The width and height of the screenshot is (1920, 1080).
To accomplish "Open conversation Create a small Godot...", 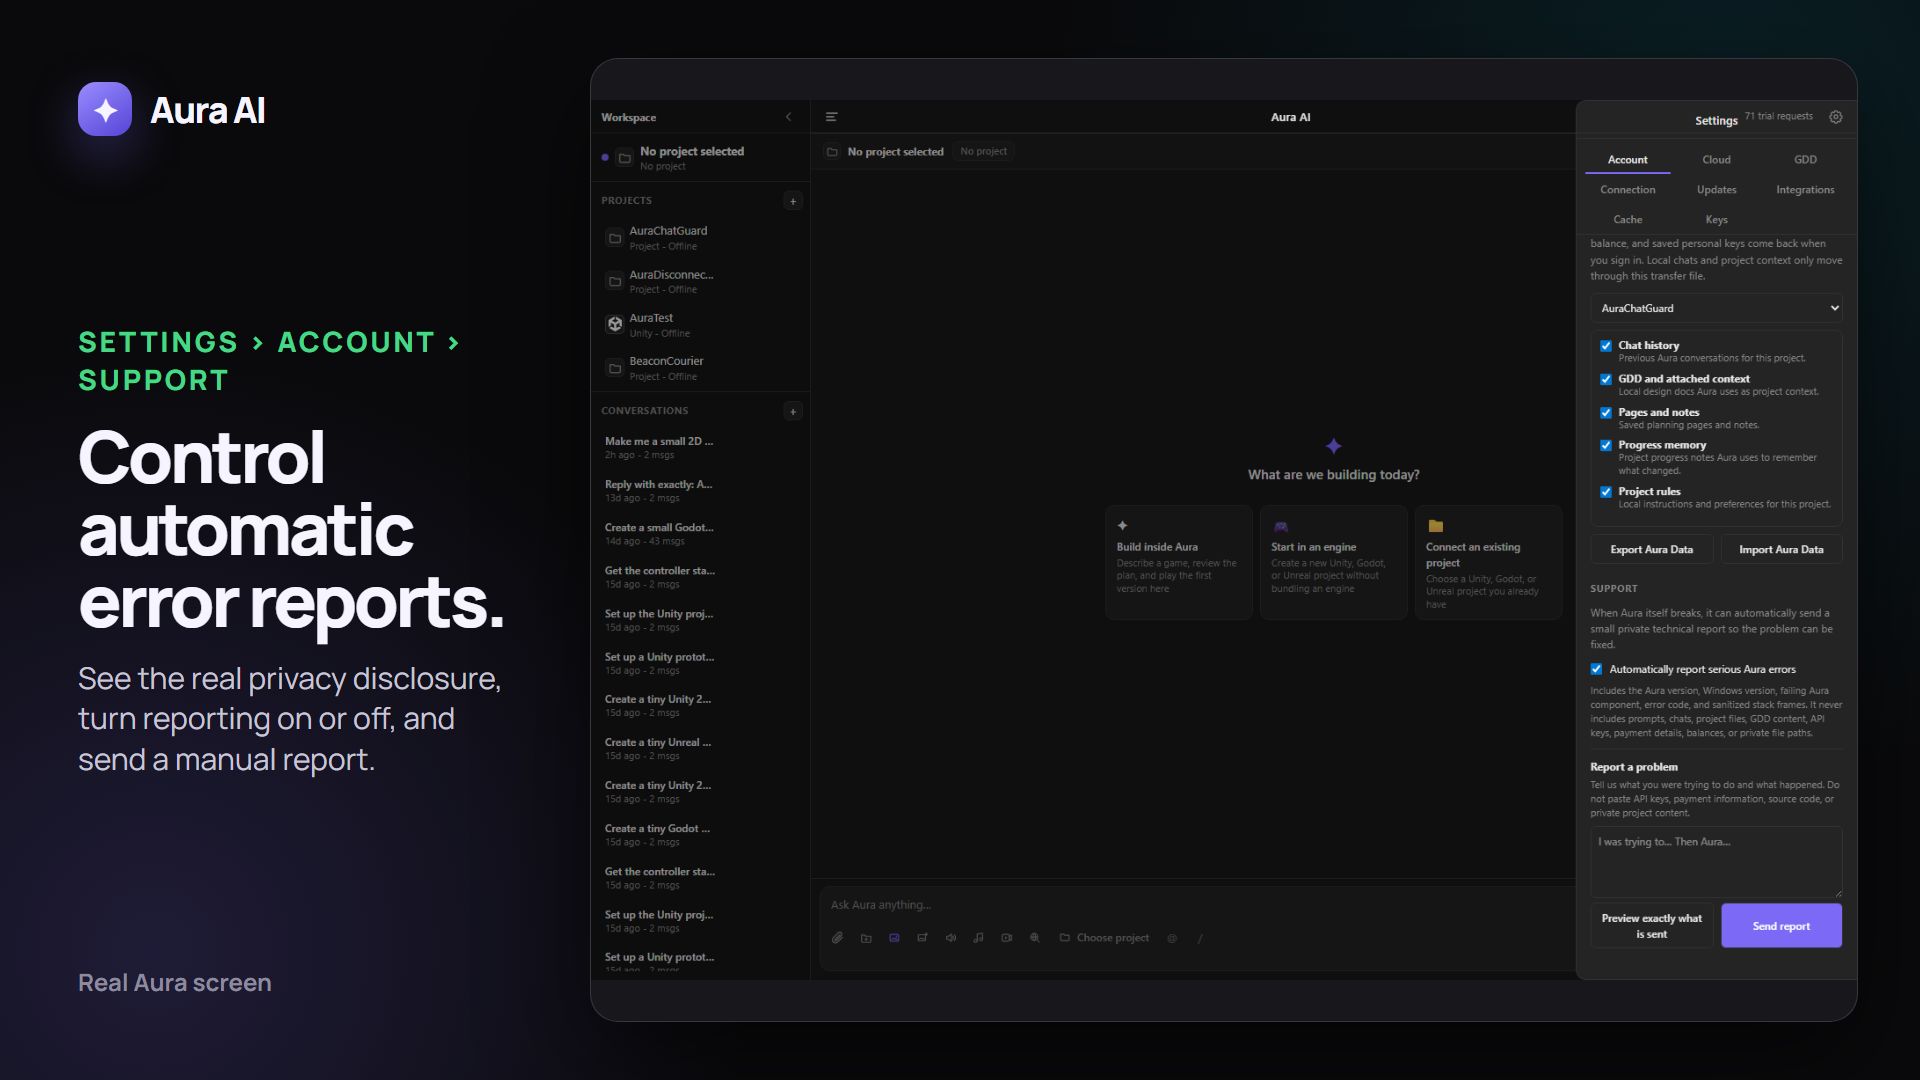I will [700, 533].
